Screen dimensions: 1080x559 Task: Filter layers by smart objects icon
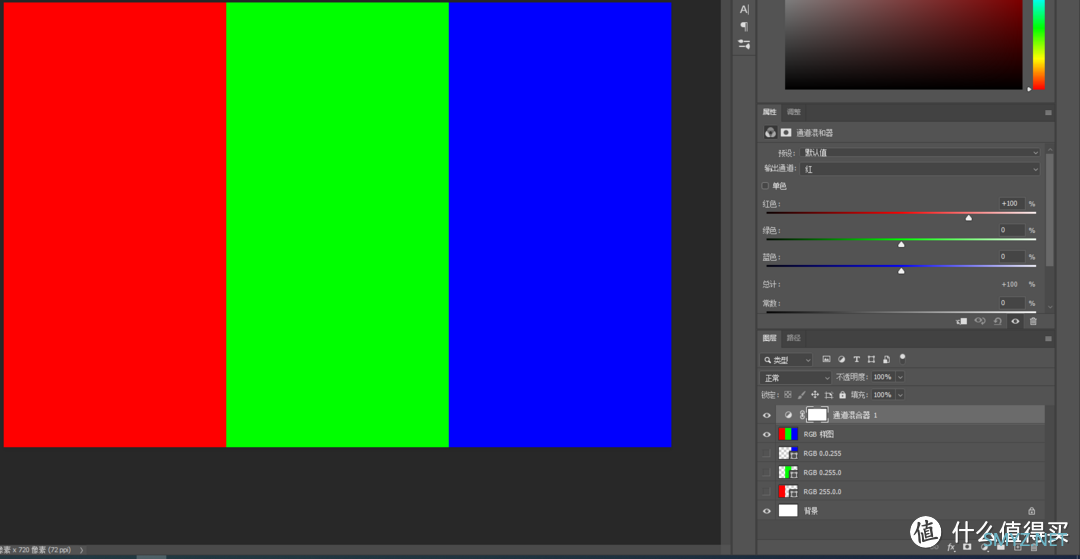(886, 359)
